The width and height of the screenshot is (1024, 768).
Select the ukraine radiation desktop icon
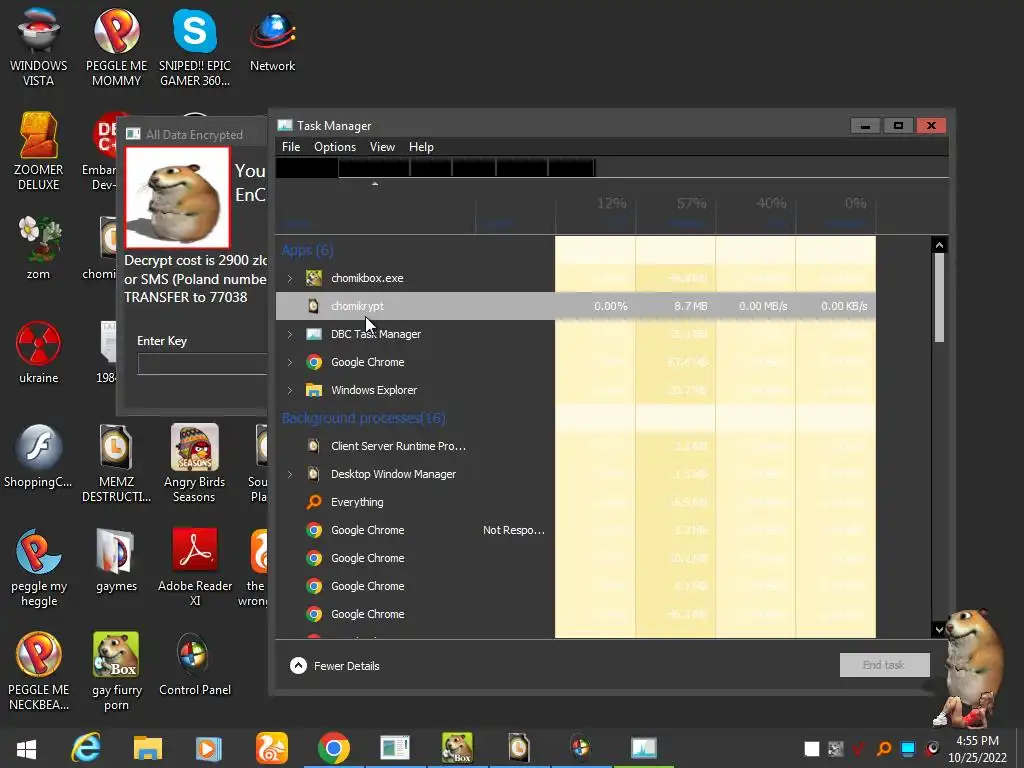point(39,353)
